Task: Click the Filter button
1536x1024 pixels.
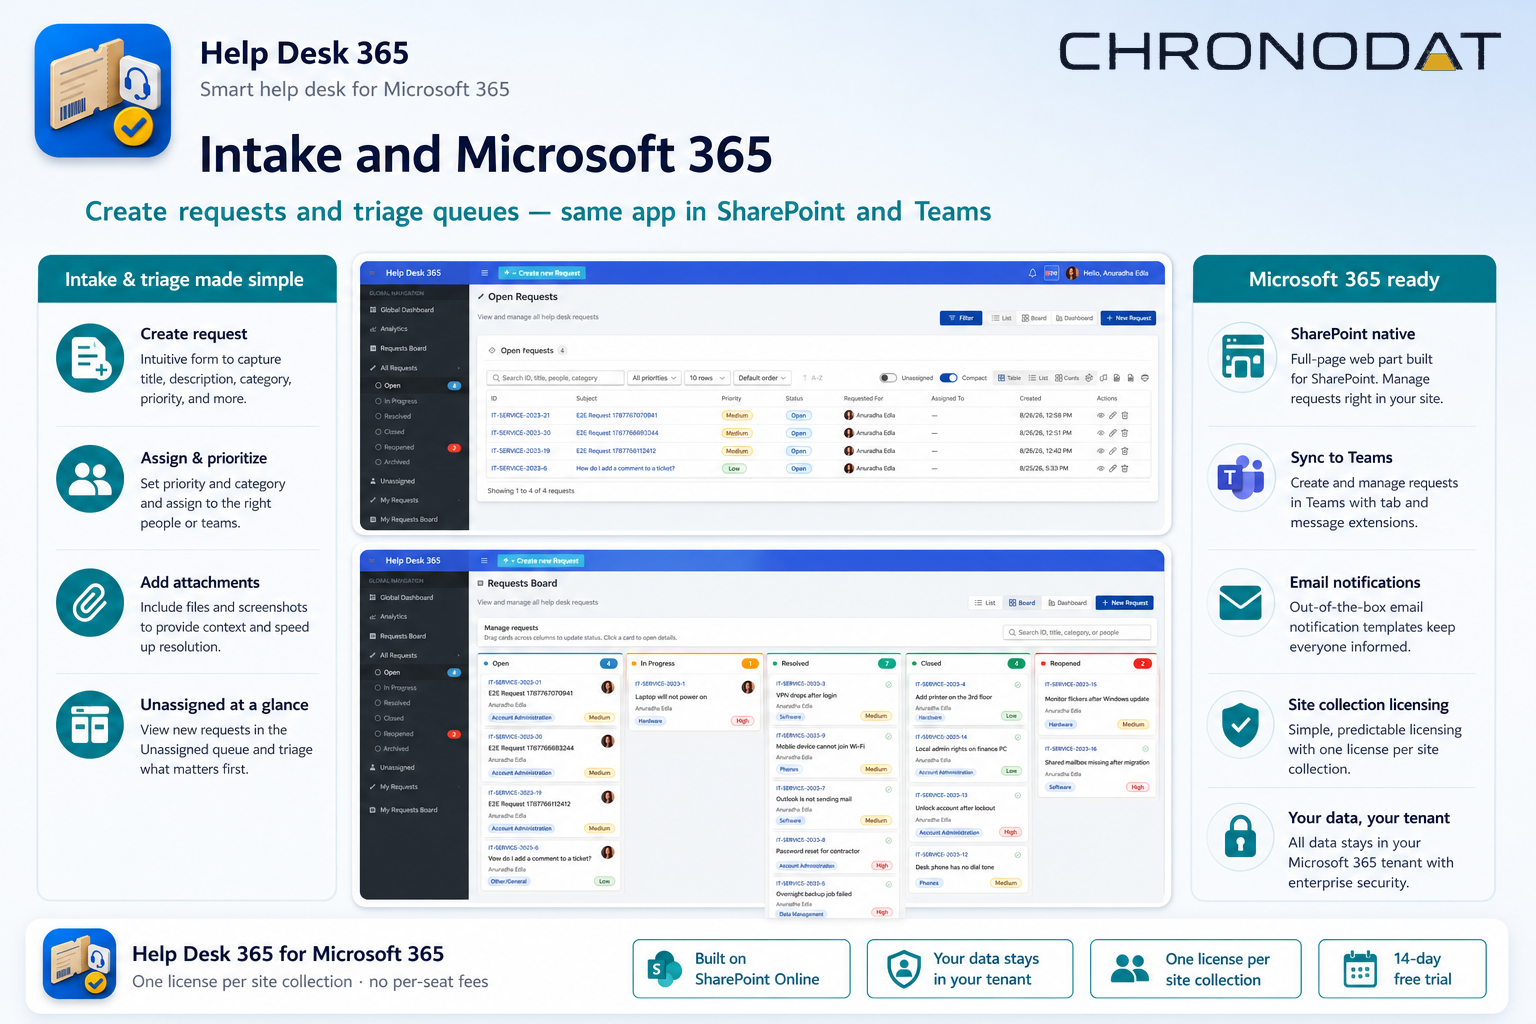Action: point(961,318)
